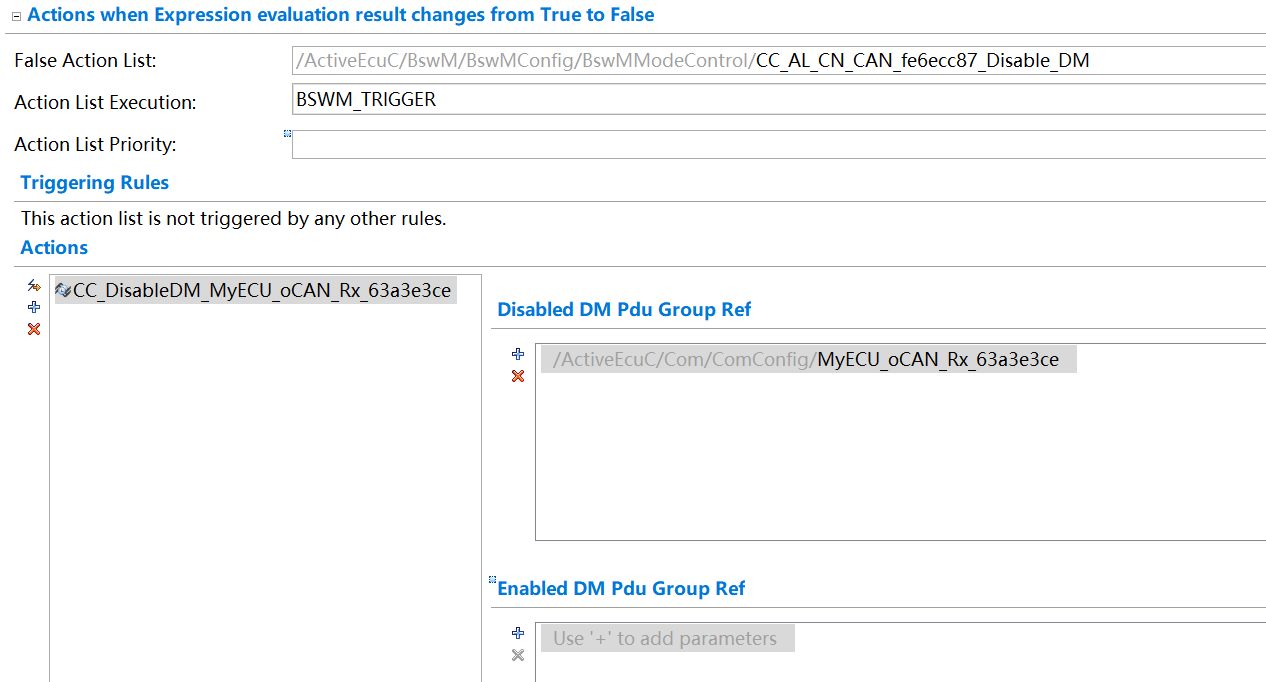1266x682 pixels.
Task: Click the Actions section heading
Action: coord(54,248)
